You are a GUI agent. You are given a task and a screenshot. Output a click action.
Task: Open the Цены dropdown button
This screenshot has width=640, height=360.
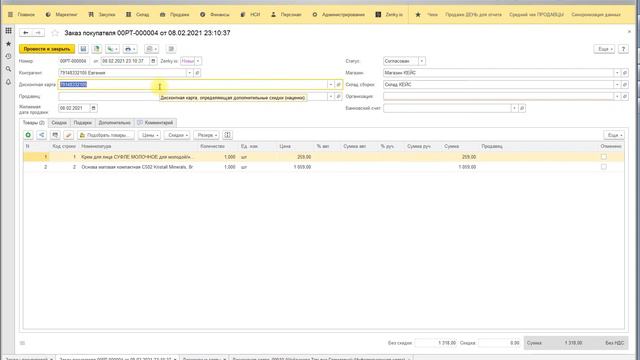pos(149,135)
